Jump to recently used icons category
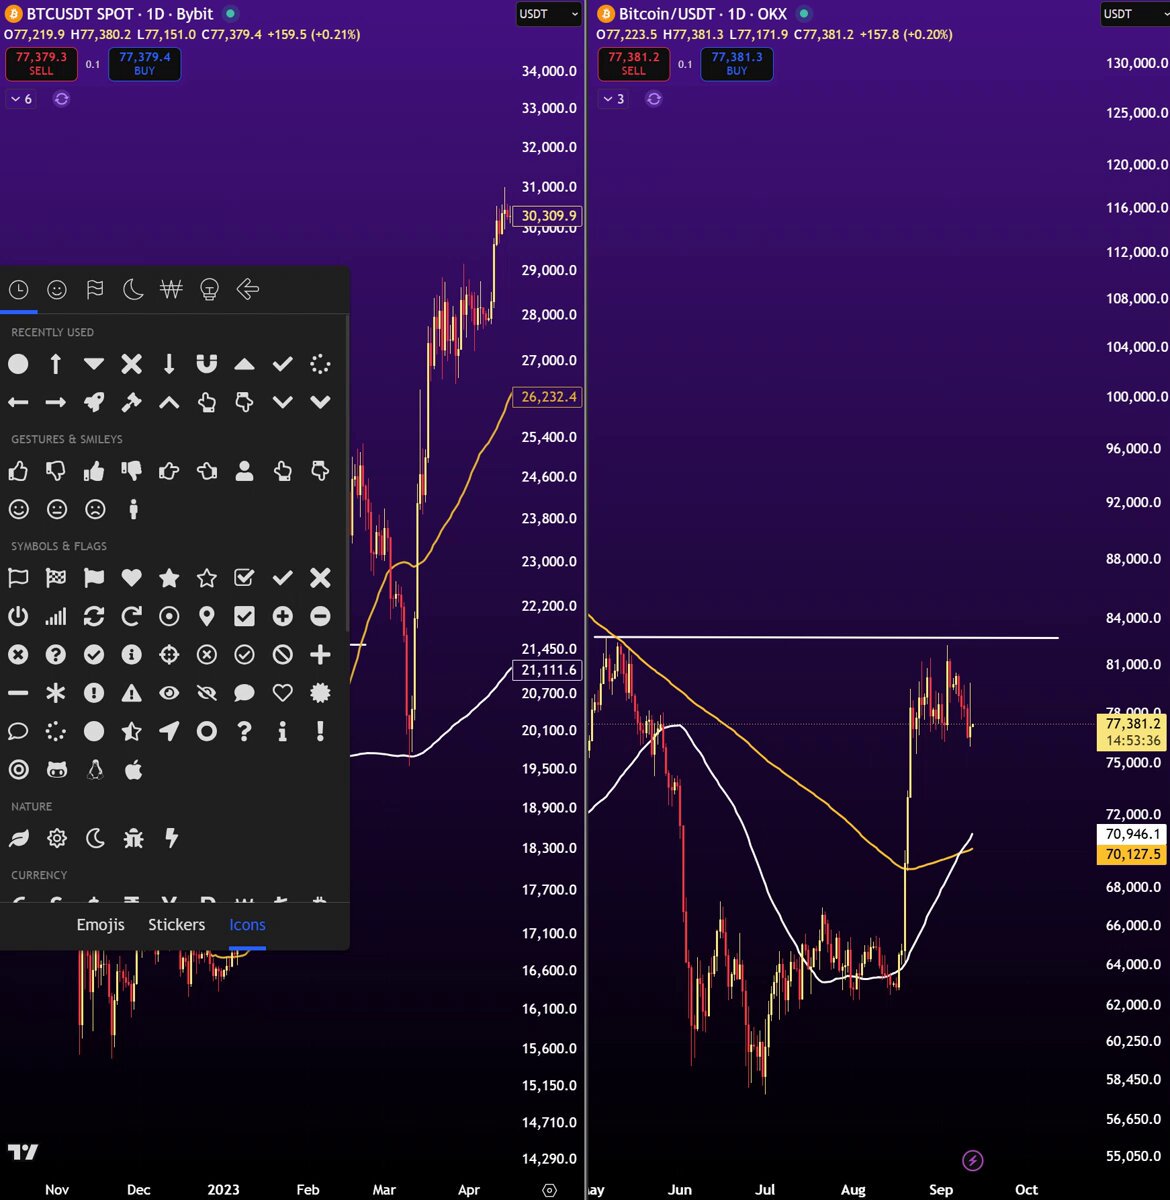 18,290
